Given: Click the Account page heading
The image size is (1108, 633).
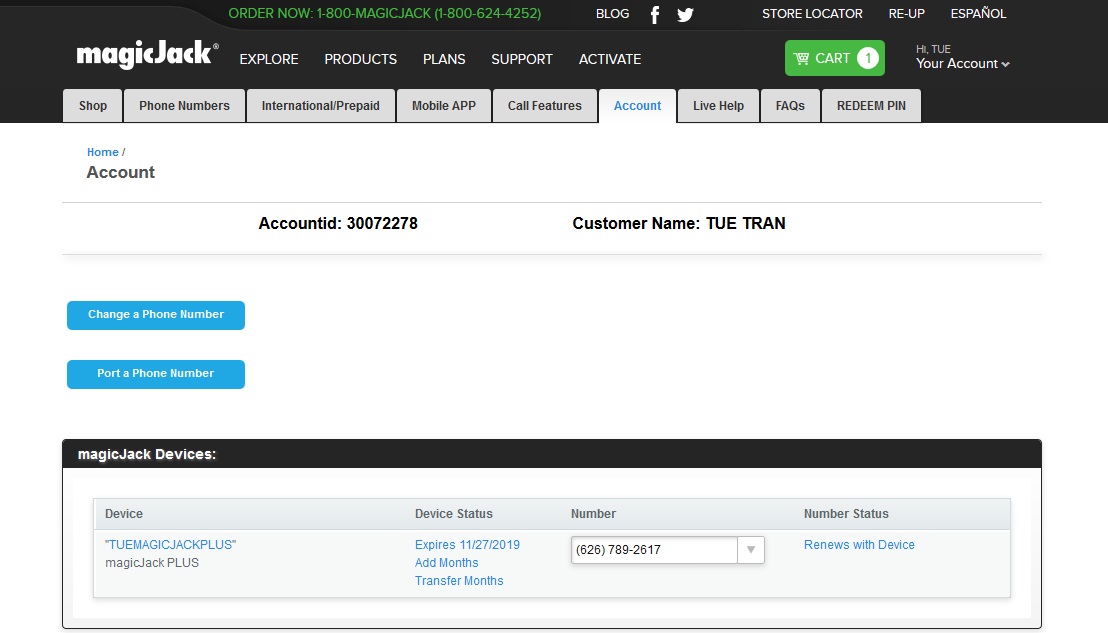Looking at the screenshot, I should click(x=121, y=172).
